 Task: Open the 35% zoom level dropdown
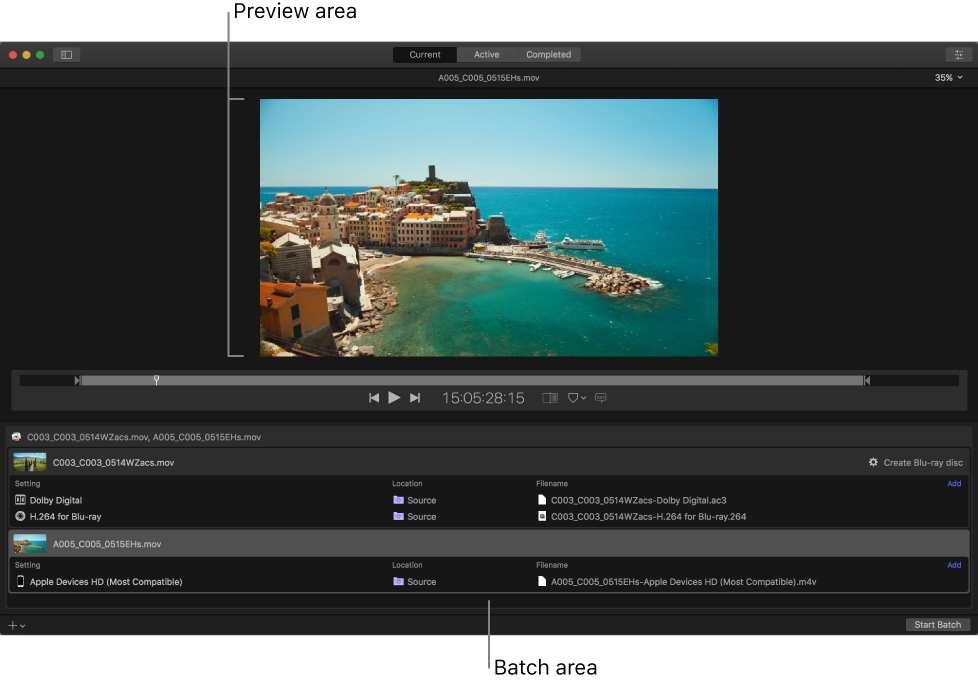pos(947,76)
